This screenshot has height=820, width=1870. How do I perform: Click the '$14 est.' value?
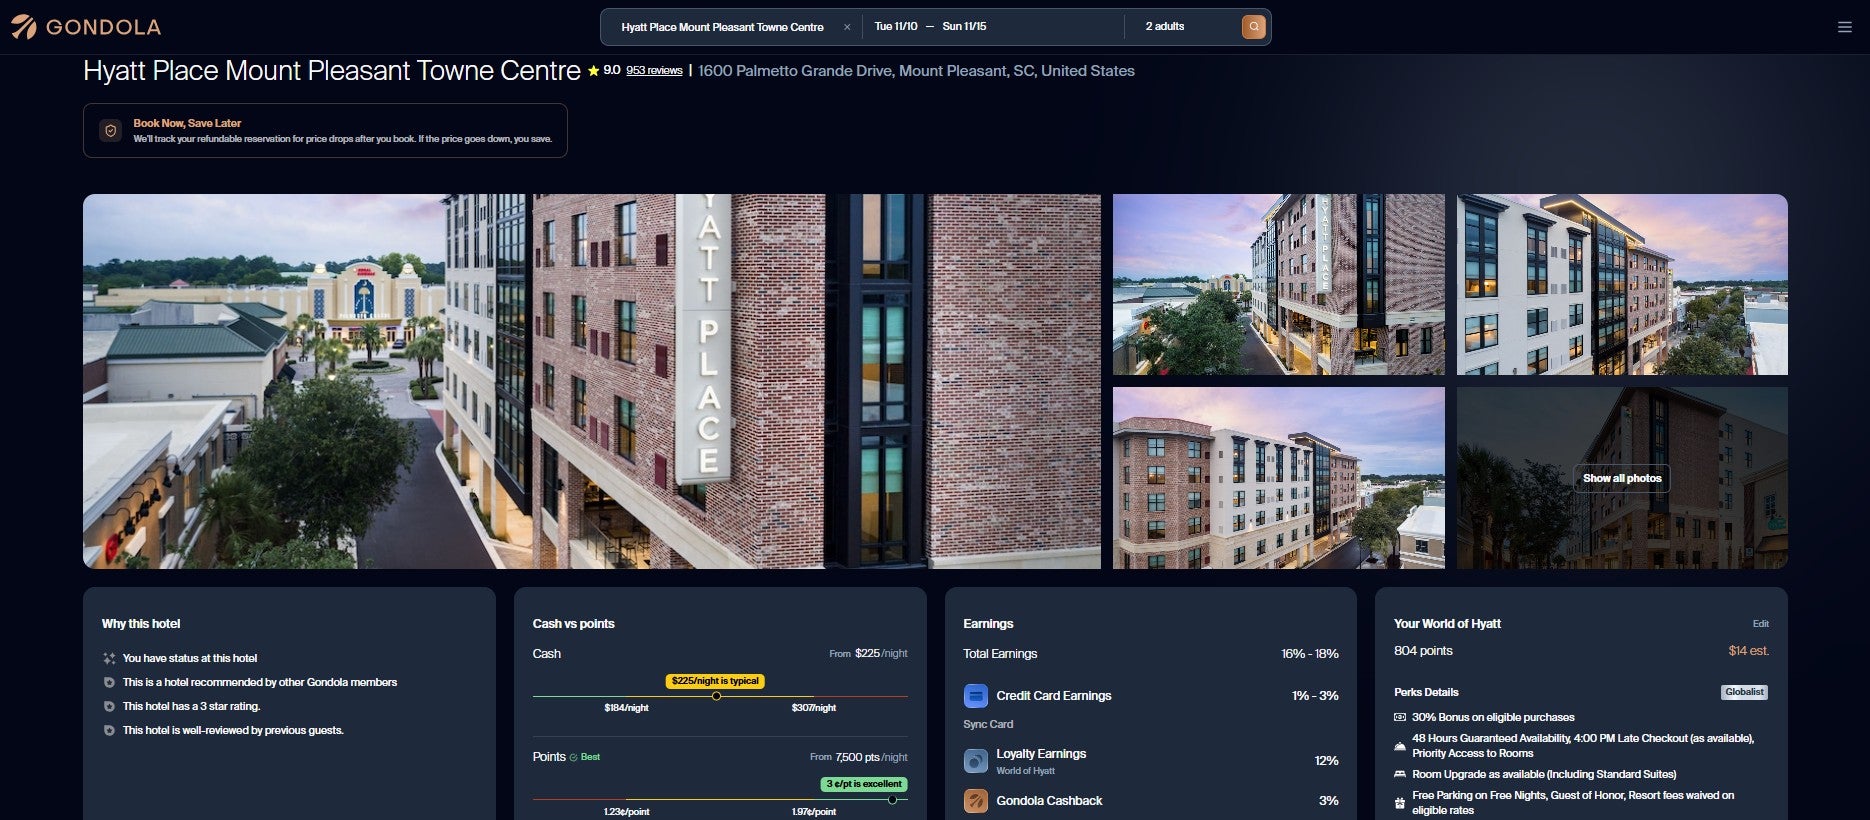[x=1748, y=651]
